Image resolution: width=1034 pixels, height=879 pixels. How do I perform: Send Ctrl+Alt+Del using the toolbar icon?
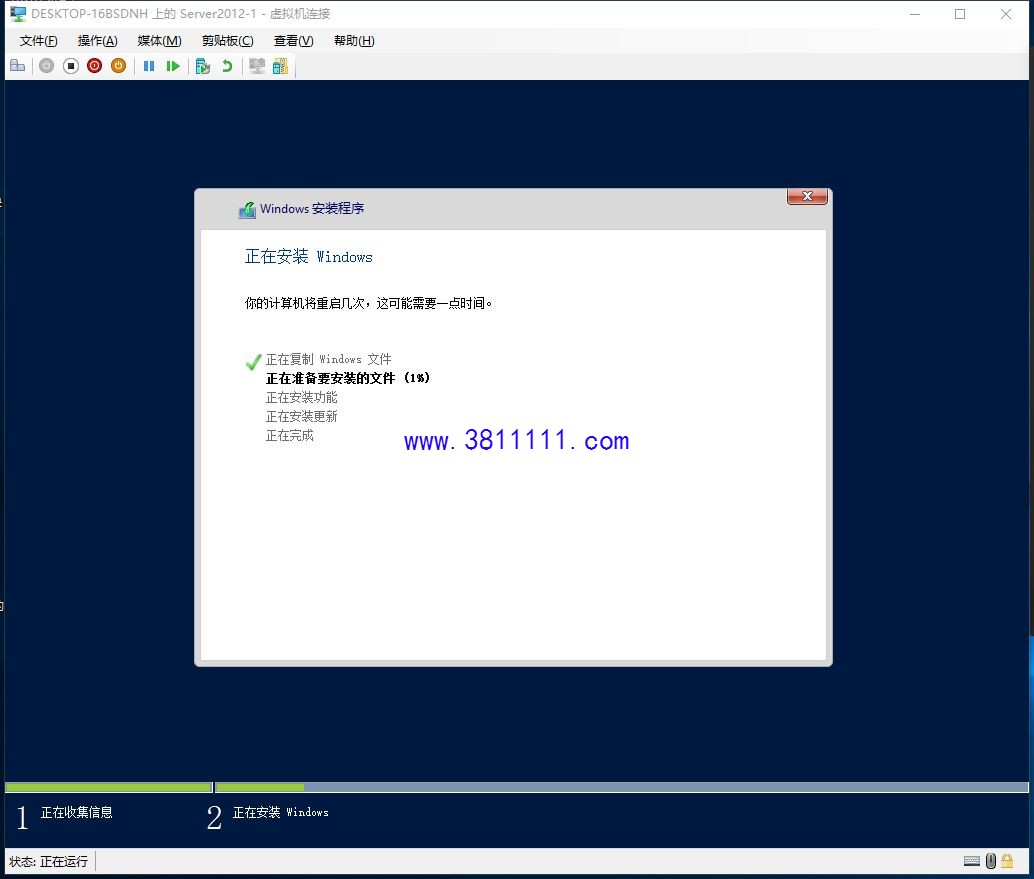coord(18,66)
